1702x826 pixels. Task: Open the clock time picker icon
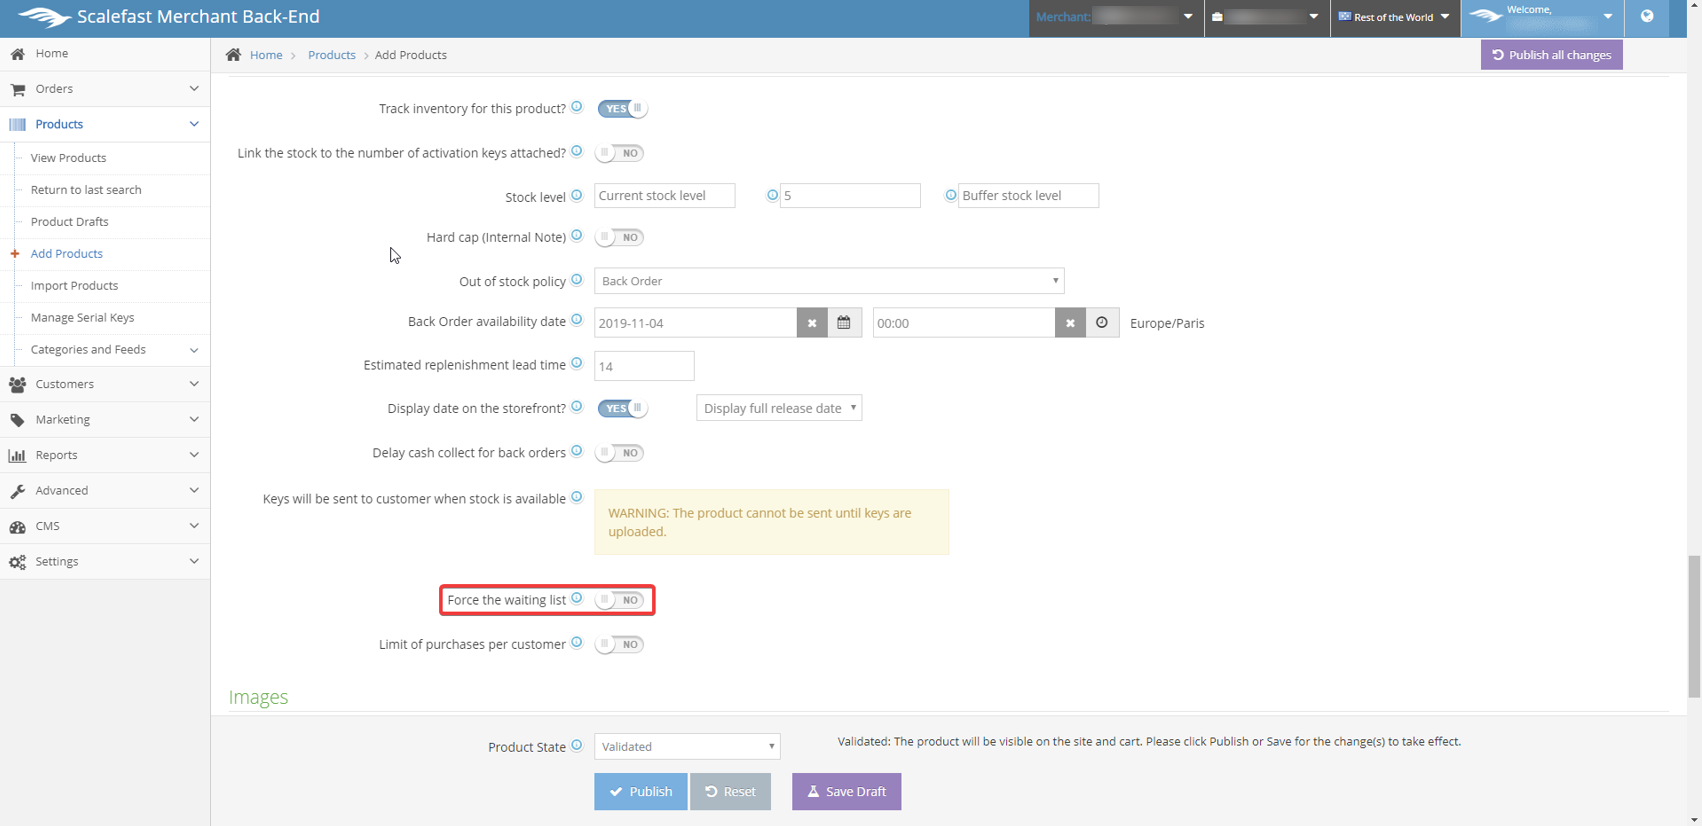(x=1102, y=323)
